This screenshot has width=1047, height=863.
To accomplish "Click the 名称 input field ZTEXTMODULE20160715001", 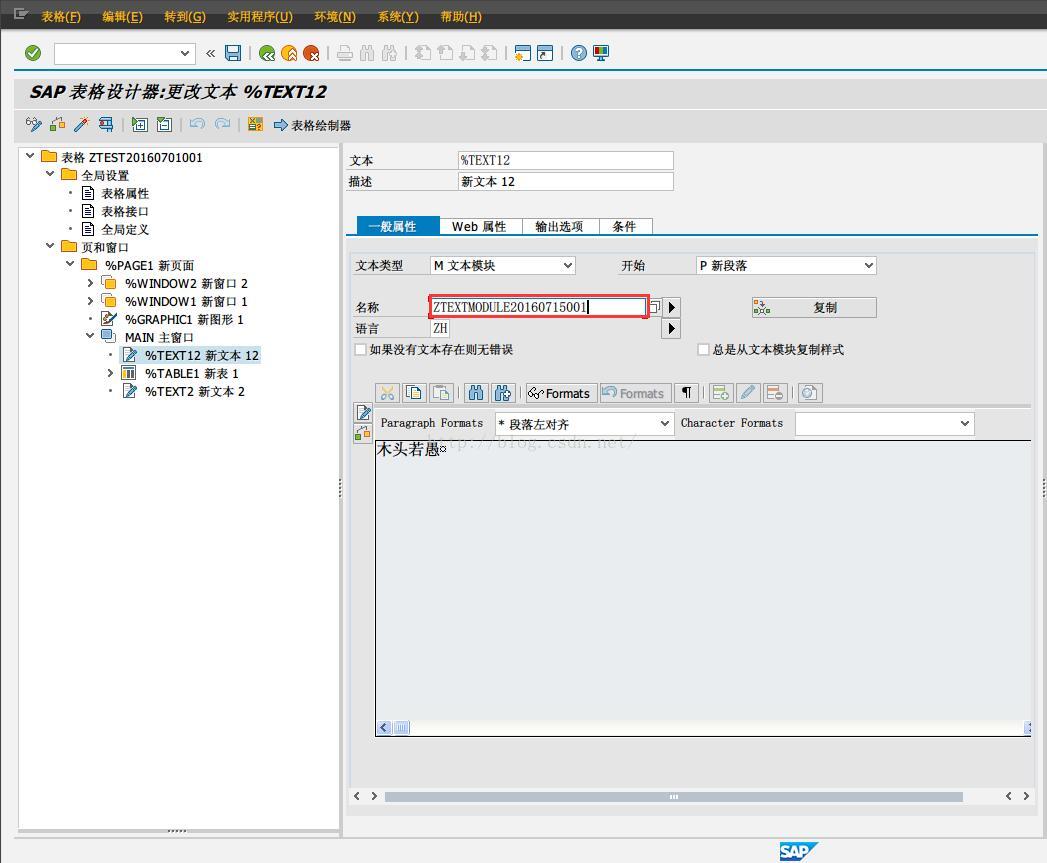I will (538, 307).
